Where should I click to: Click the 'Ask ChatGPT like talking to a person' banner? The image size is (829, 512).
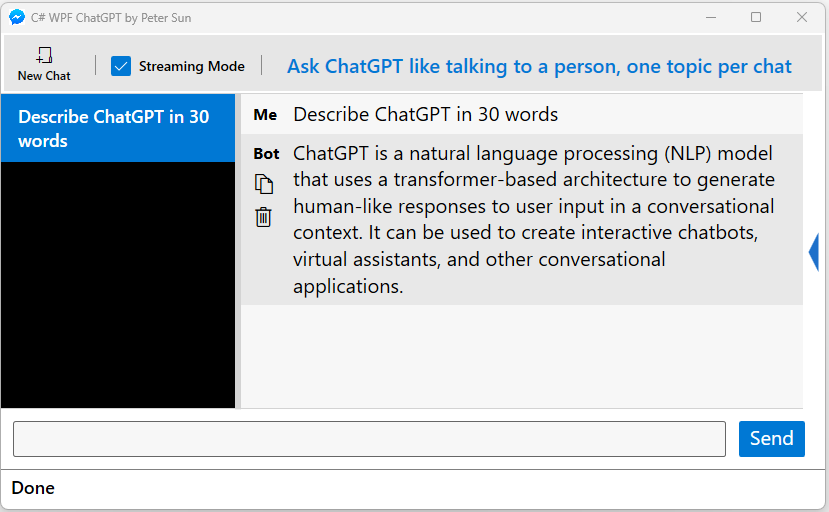pyautogui.click(x=539, y=67)
